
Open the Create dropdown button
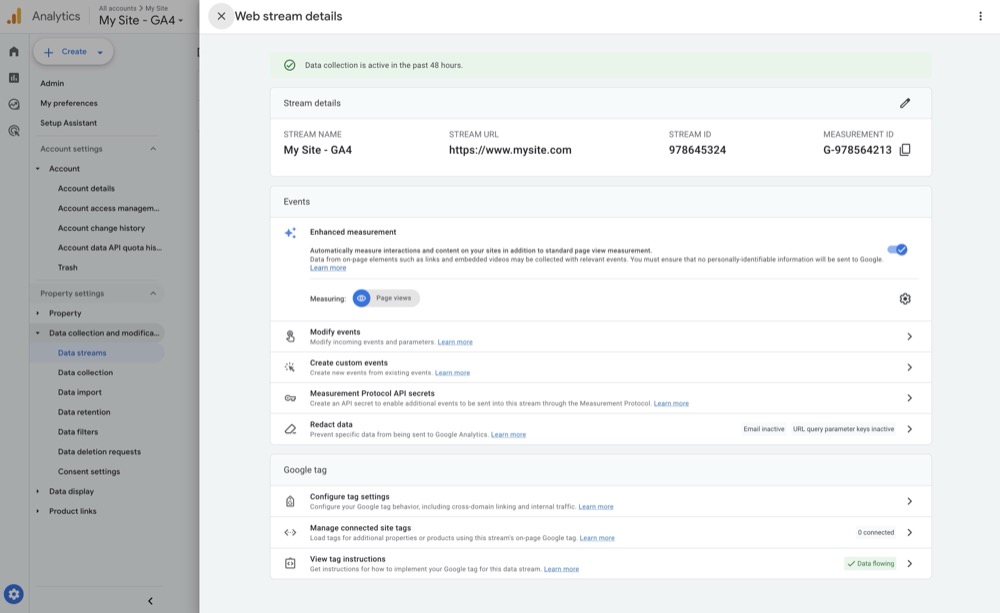[x=73, y=52]
